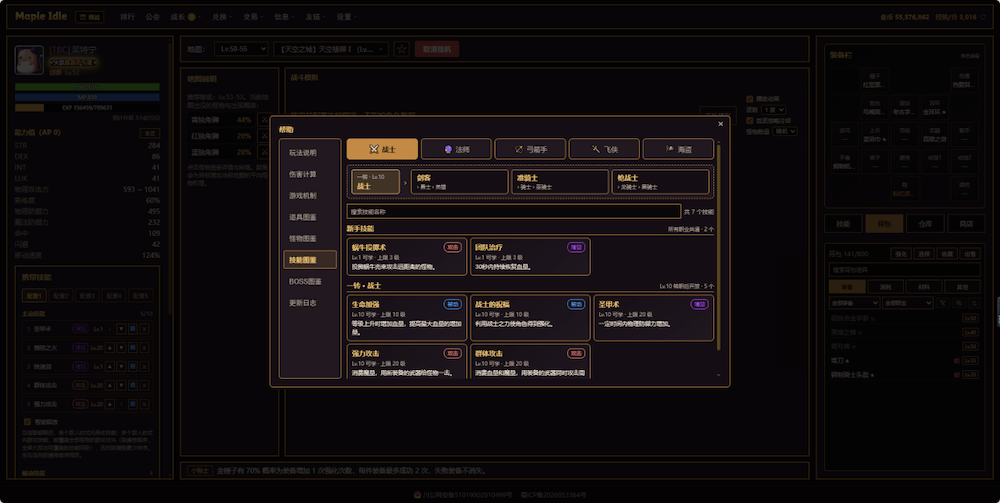Click the star favorite-map icon
This screenshot has width=1000, height=503.
tap(401, 49)
